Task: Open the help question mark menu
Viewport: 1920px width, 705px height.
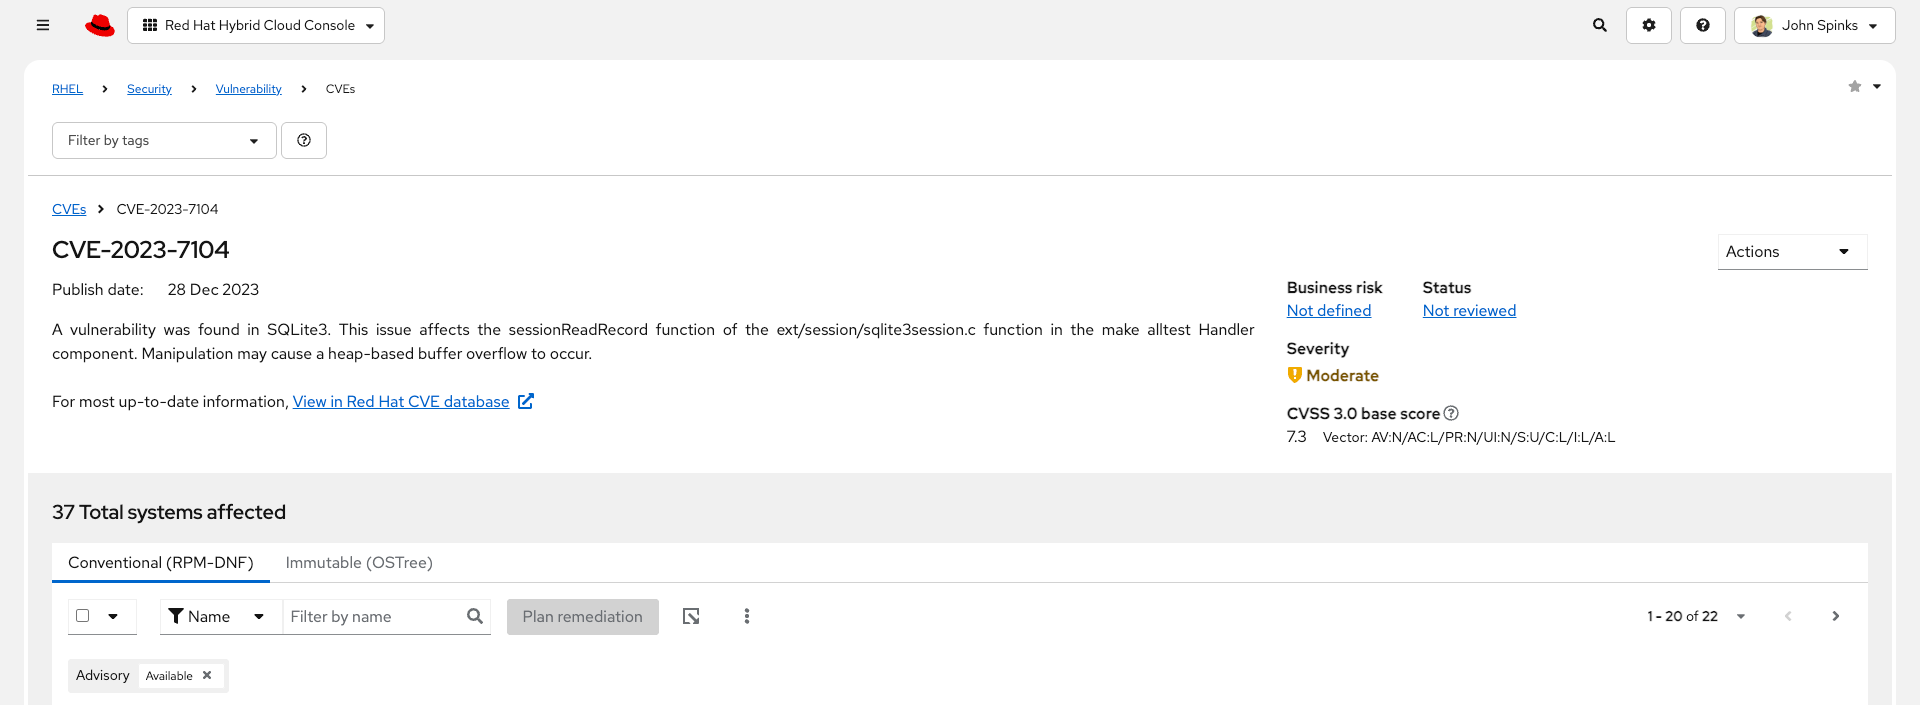Action: [x=1703, y=25]
